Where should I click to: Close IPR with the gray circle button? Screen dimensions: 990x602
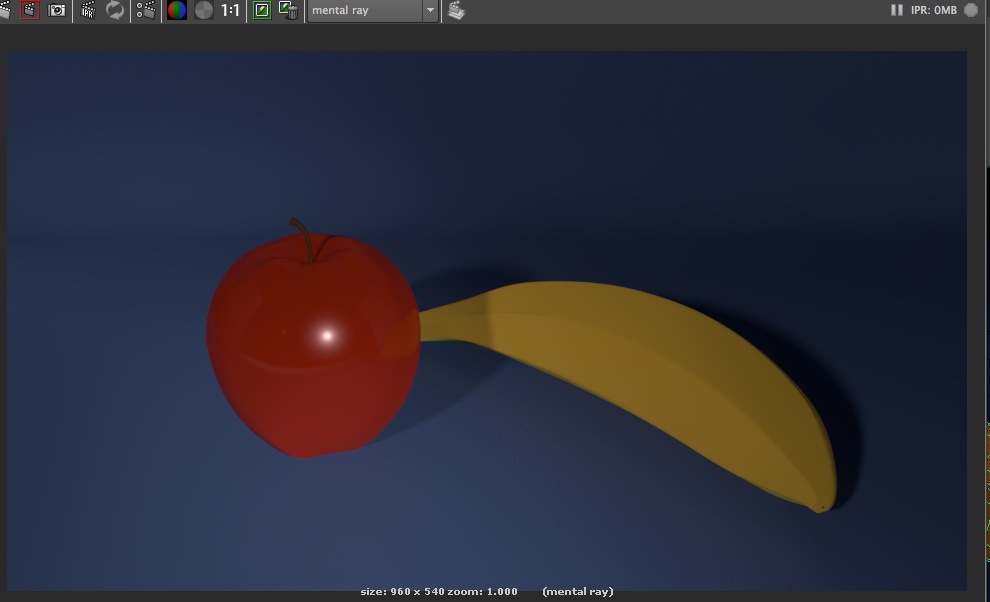pyautogui.click(x=971, y=10)
